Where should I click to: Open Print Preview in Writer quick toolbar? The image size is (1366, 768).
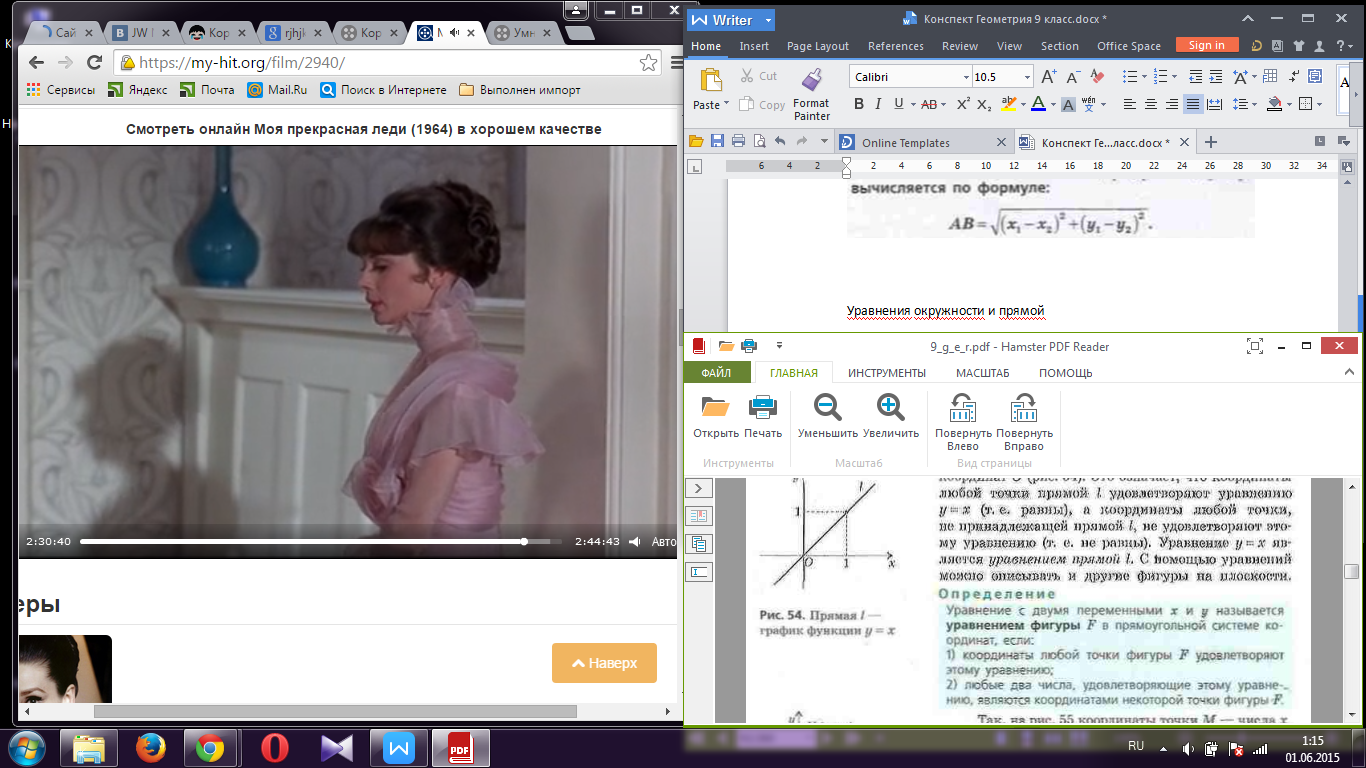(759, 141)
